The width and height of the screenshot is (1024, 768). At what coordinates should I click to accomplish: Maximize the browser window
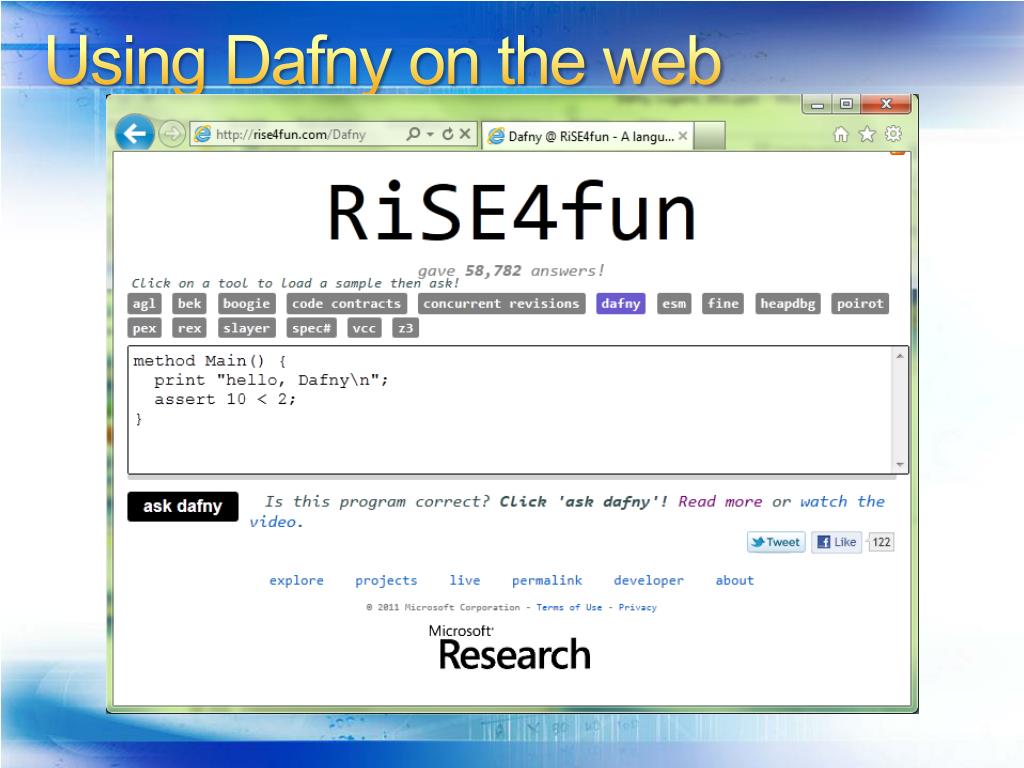(x=846, y=104)
